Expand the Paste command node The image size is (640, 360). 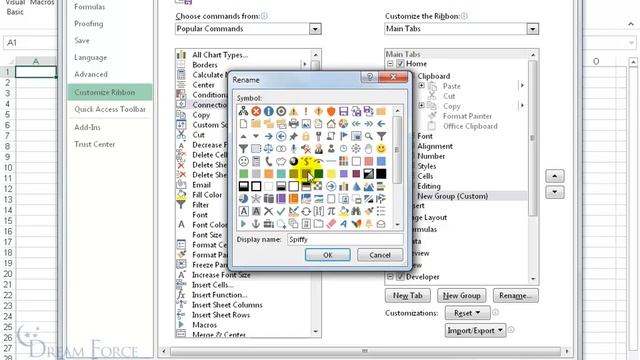point(422,86)
